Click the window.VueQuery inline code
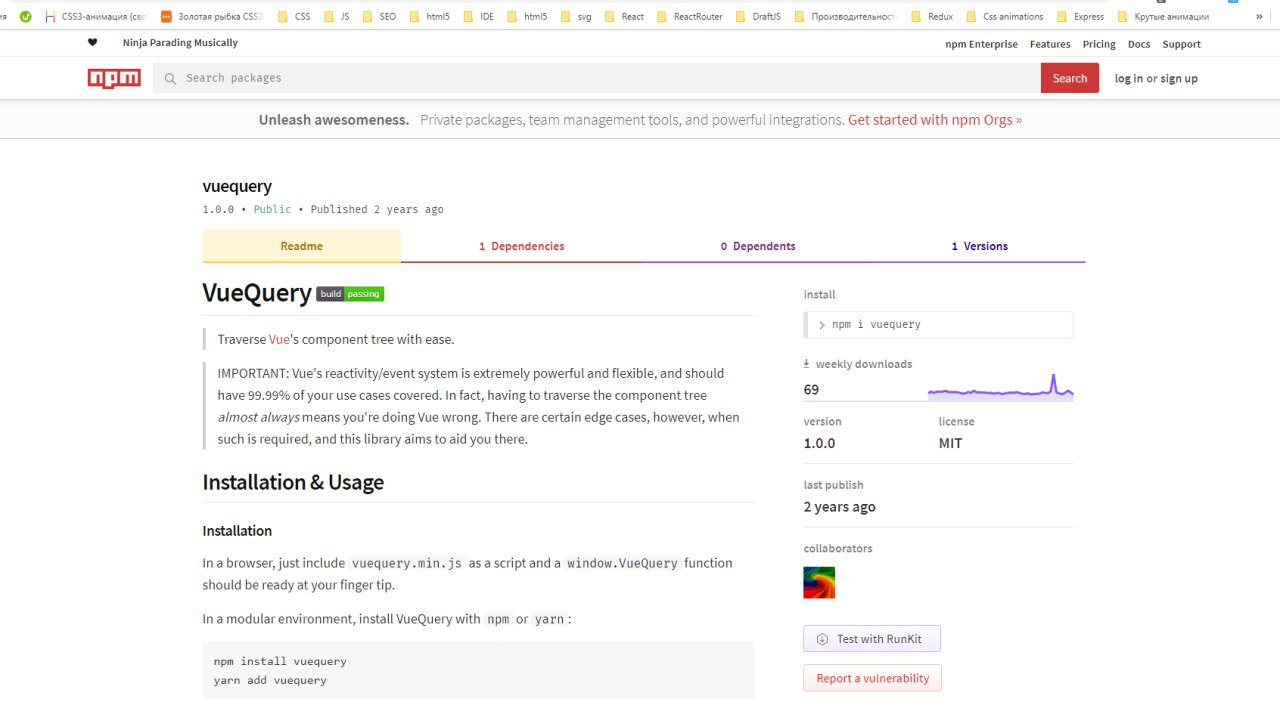This screenshot has height=705, width=1280. pyautogui.click(x=622, y=563)
